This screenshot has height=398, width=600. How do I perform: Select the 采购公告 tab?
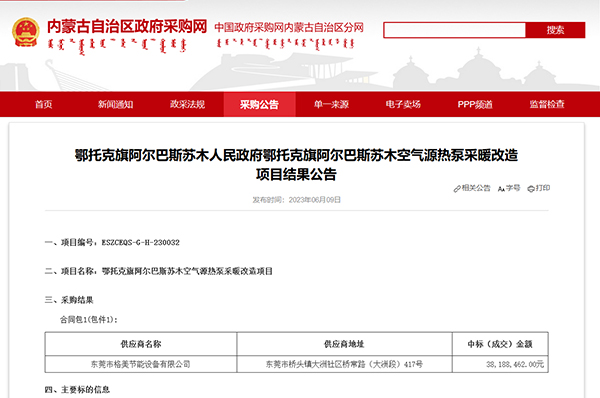tap(259, 104)
